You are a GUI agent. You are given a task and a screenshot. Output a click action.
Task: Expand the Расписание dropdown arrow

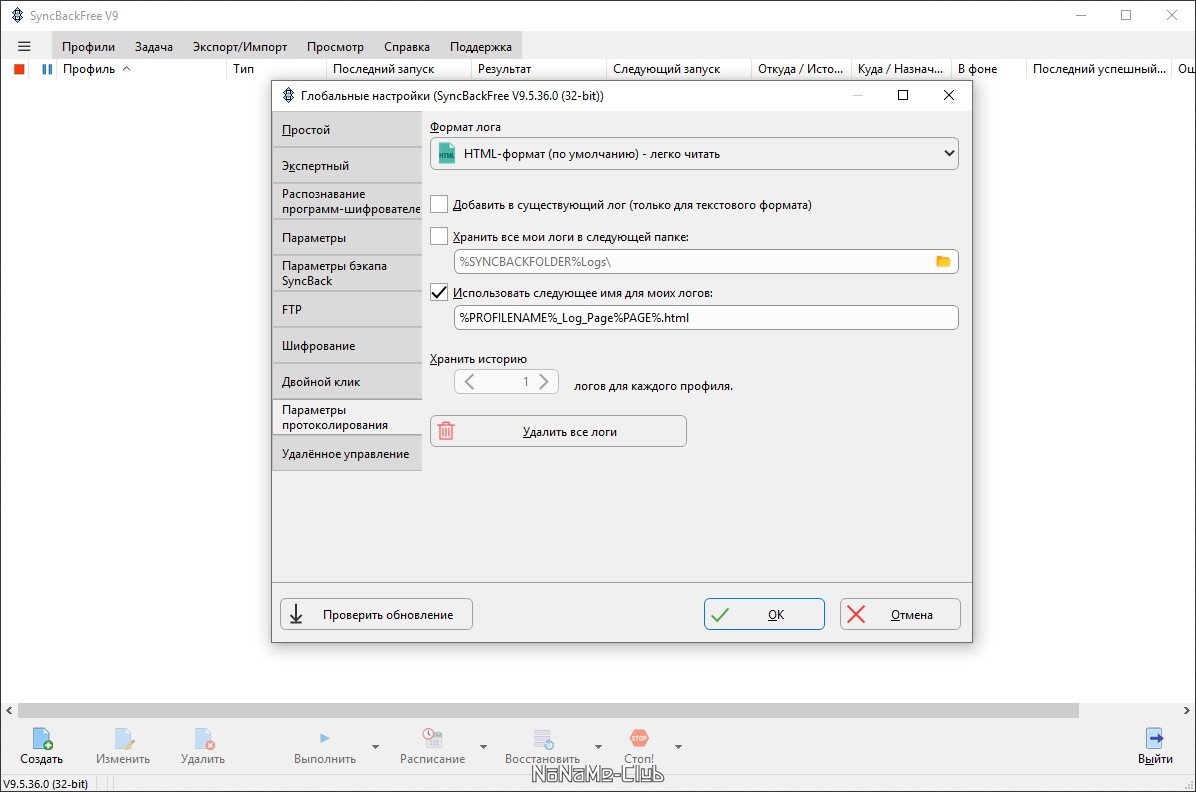tap(484, 747)
